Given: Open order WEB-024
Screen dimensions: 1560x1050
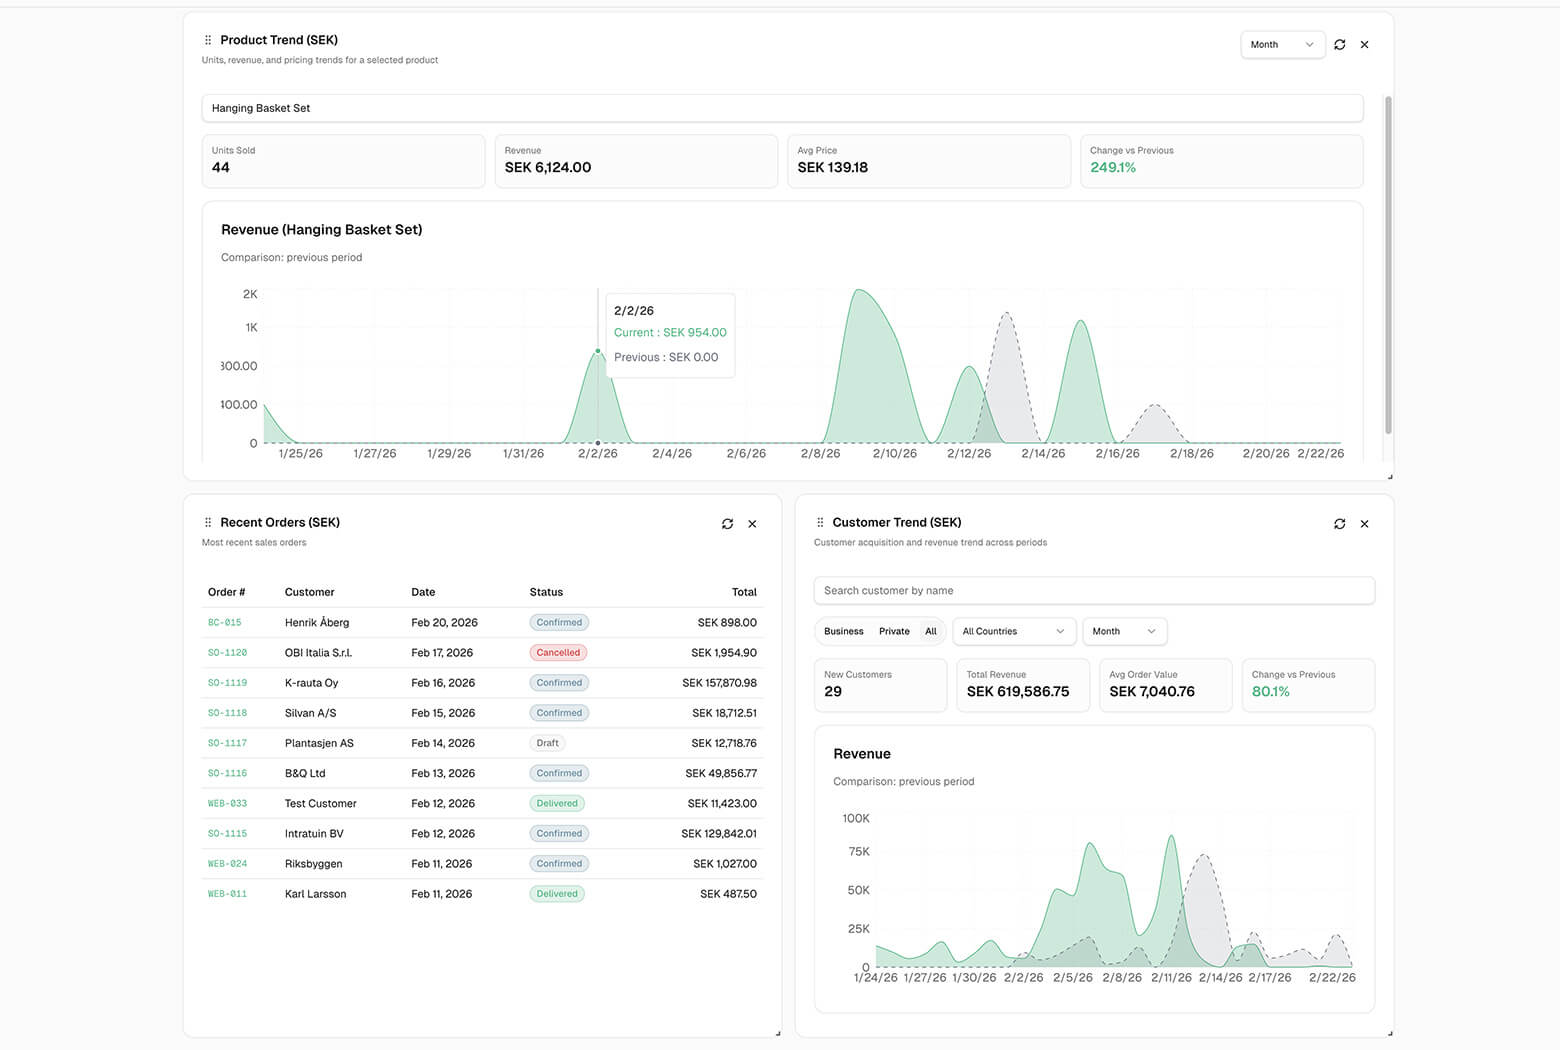Looking at the screenshot, I should pyautogui.click(x=227, y=863).
